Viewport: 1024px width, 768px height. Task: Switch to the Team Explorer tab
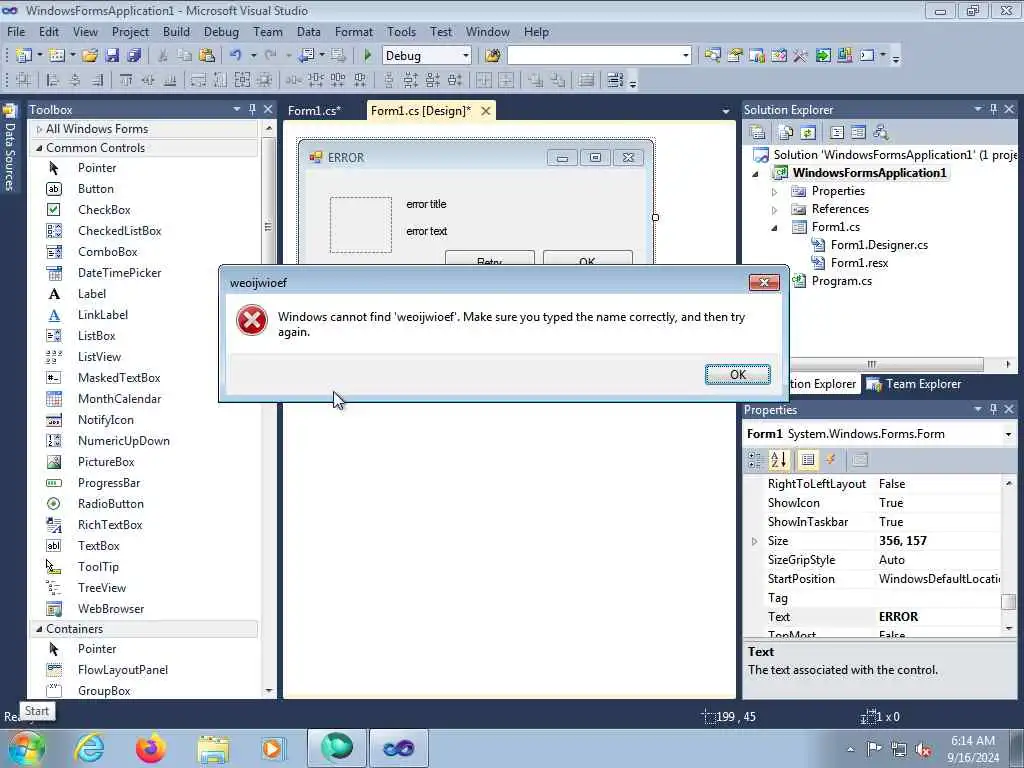[914, 384]
